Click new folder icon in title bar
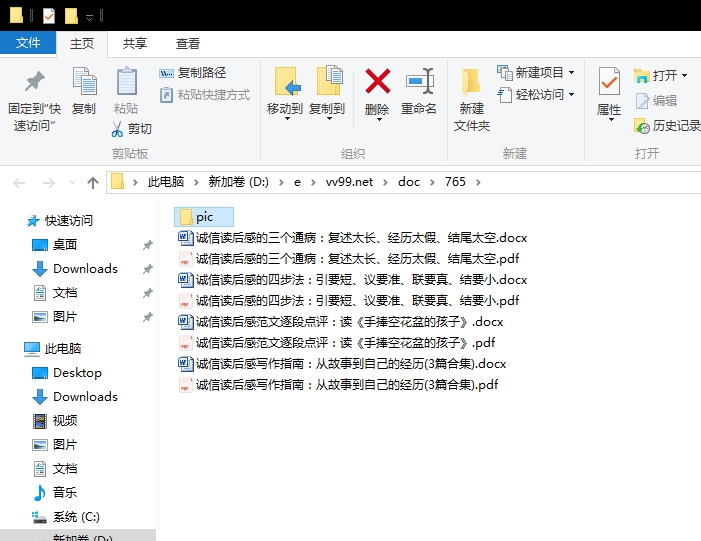 click(71, 16)
